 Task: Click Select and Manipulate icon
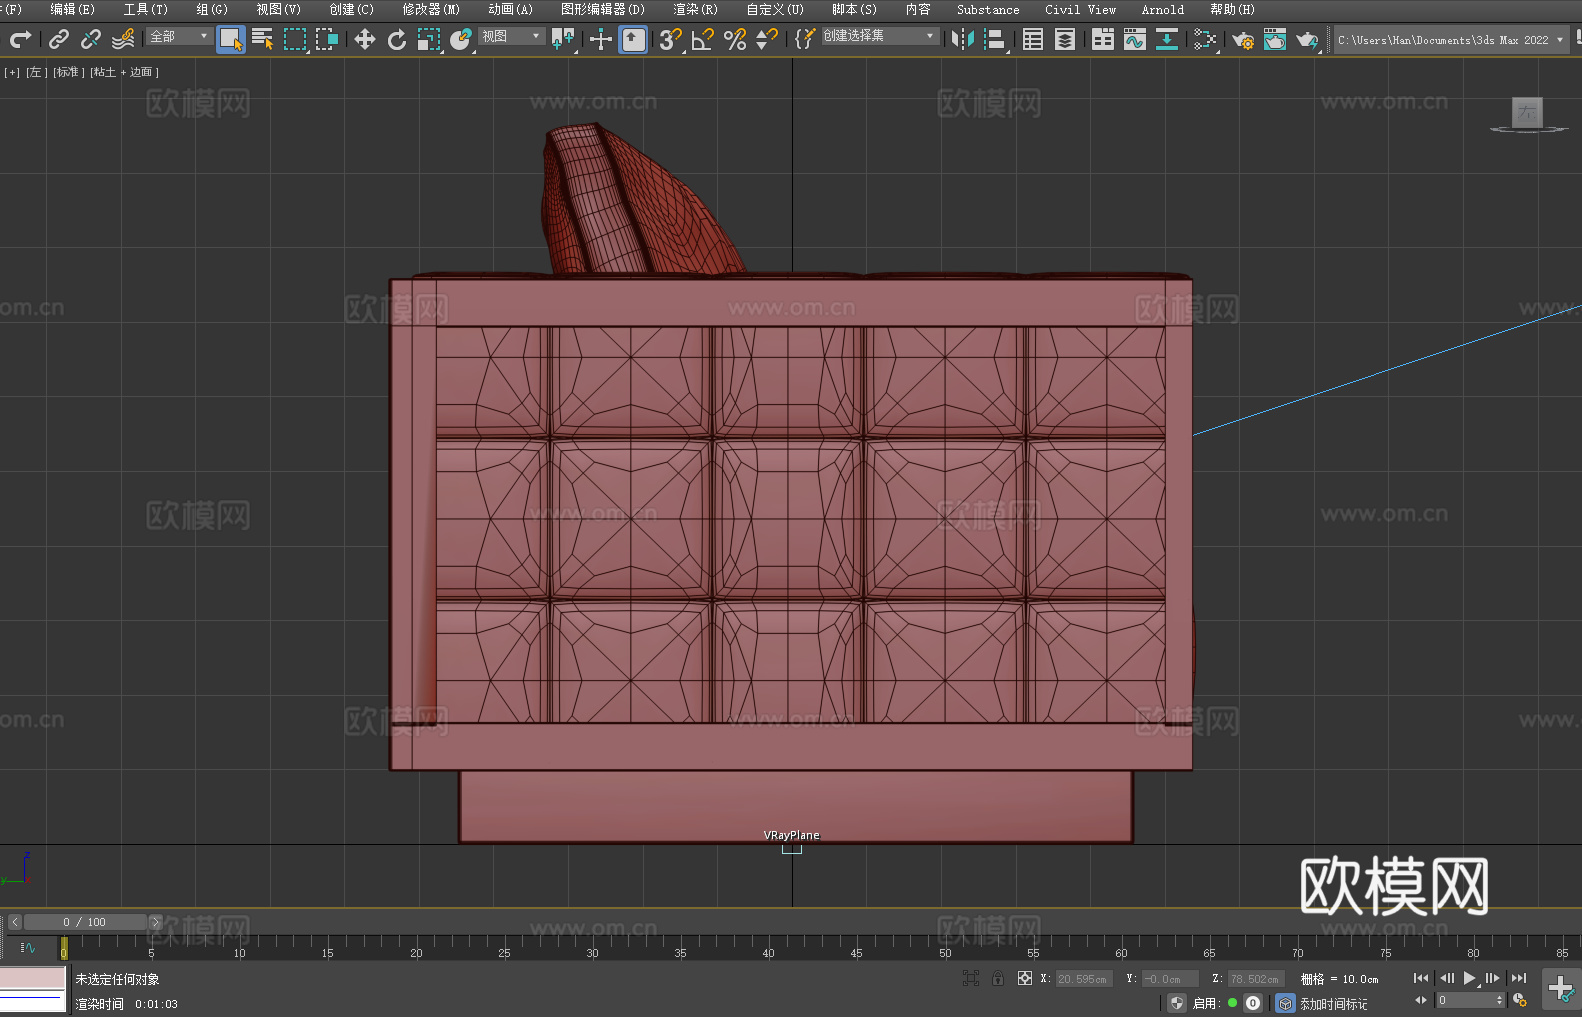tap(601, 39)
